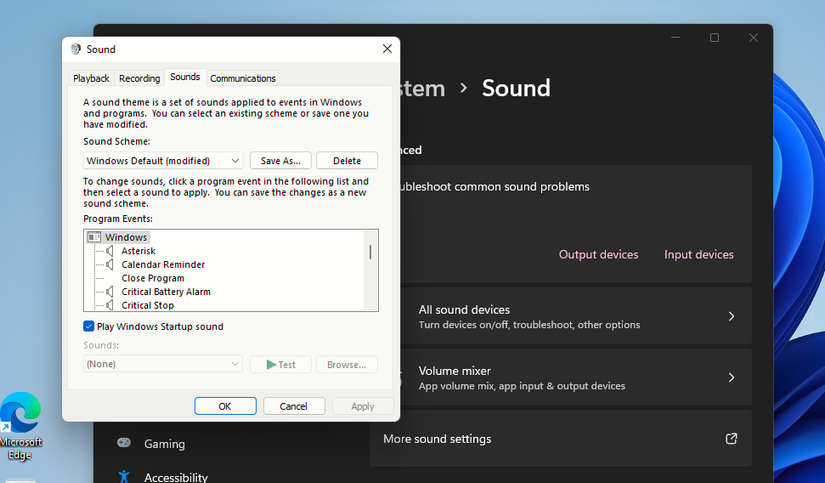Viewport: 825px width, 483px height.
Task: Click the Windows folder icon in Program Events
Action: (94, 237)
